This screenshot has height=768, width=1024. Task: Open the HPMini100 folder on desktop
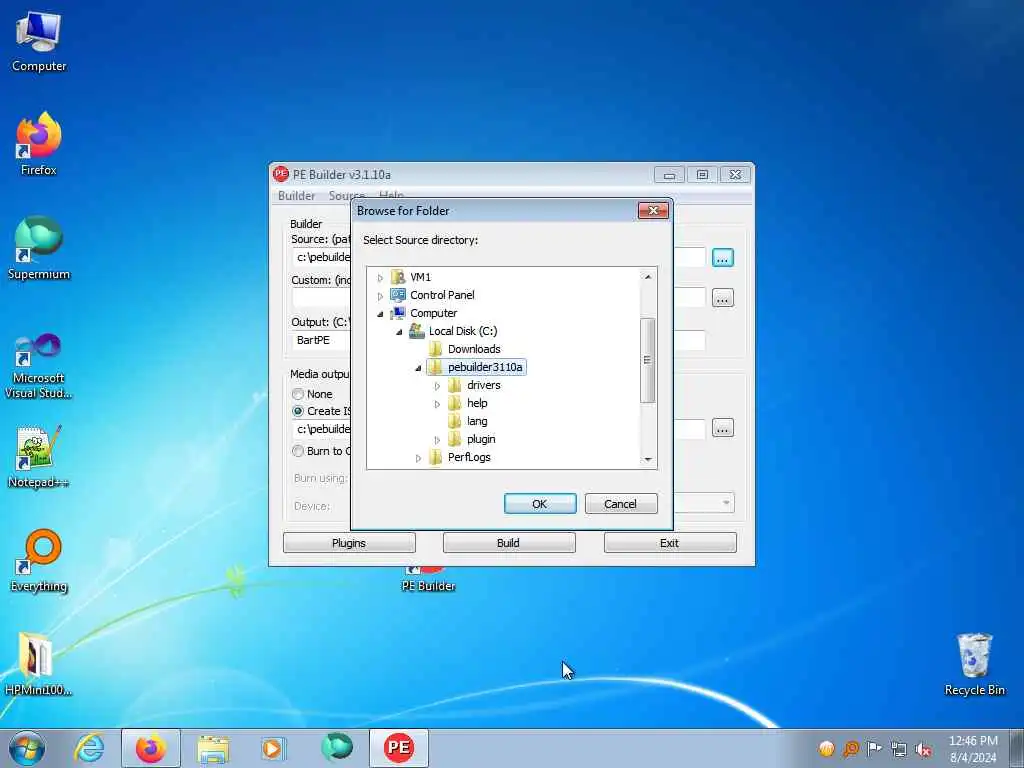[37, 664]
